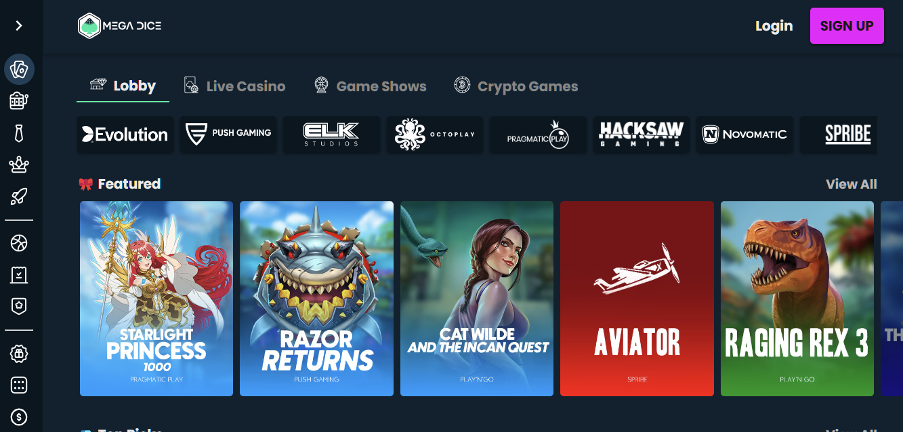Filter by Evolution provider
This screenshot has width=904, height=432.
tap(125, 134)
